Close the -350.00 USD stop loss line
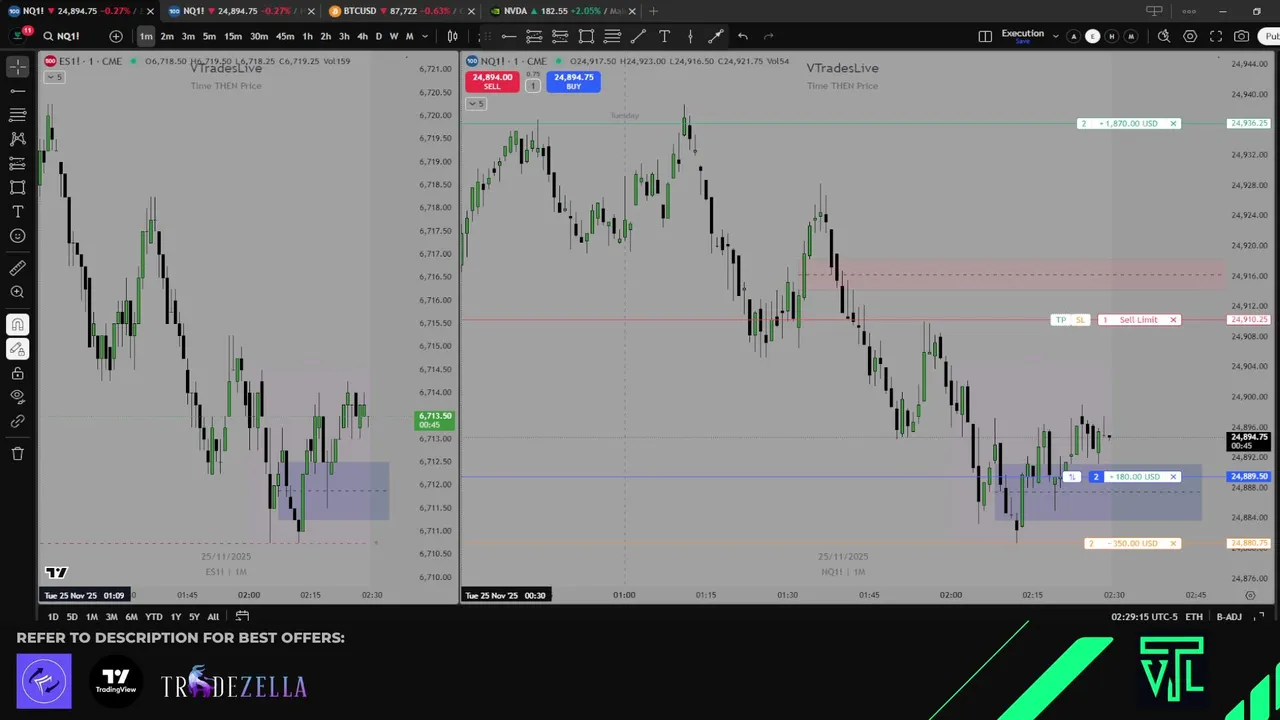This screenshot has height=720, width=1280. (x=1173, y=543)
